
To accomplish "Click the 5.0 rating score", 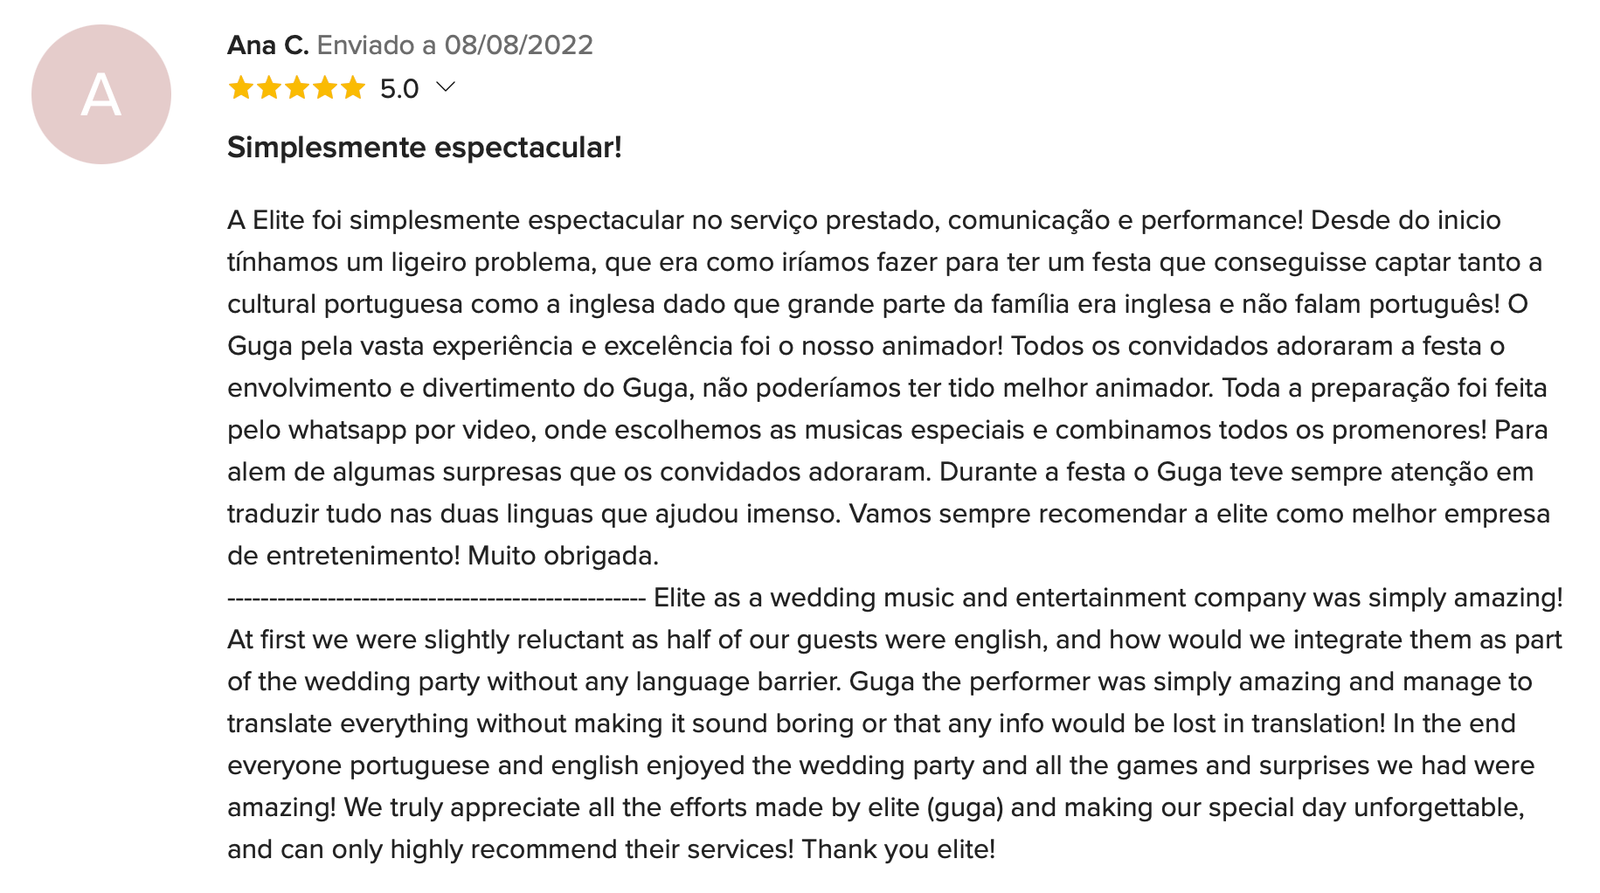I will (x=399, y=89).
